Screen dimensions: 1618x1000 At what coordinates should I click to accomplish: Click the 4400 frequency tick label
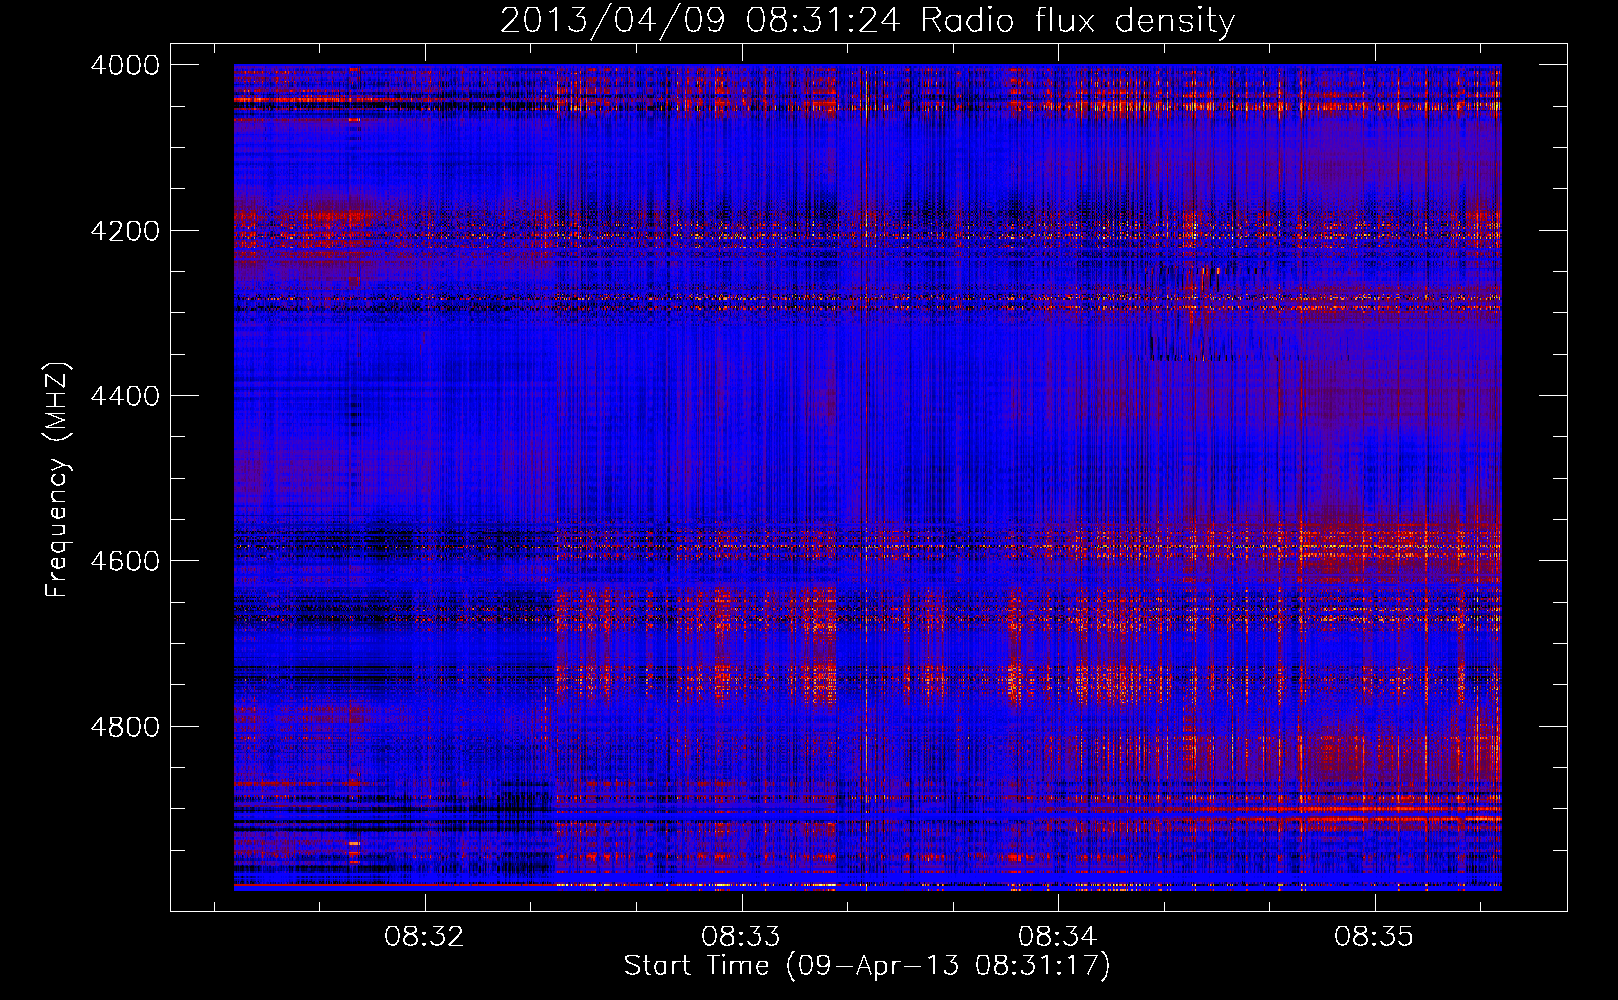pyautogui.click(x=125, y=396)
